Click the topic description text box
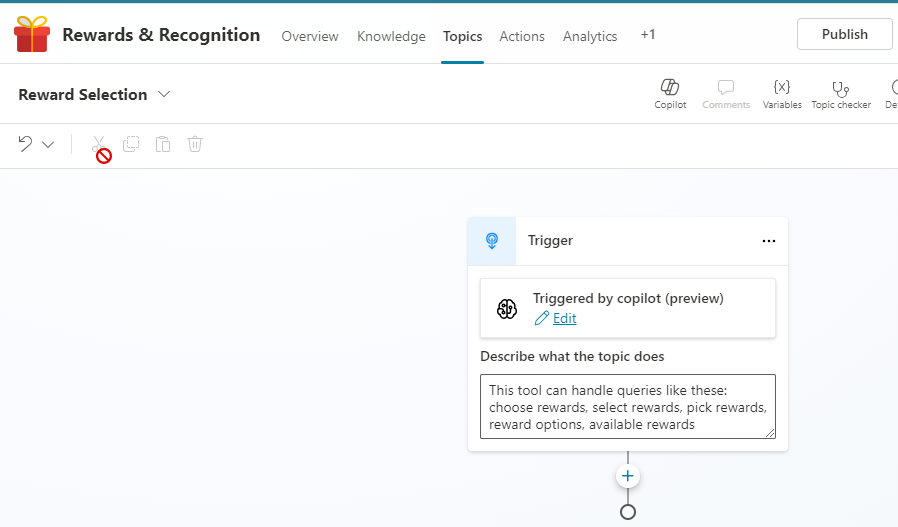 627,406
